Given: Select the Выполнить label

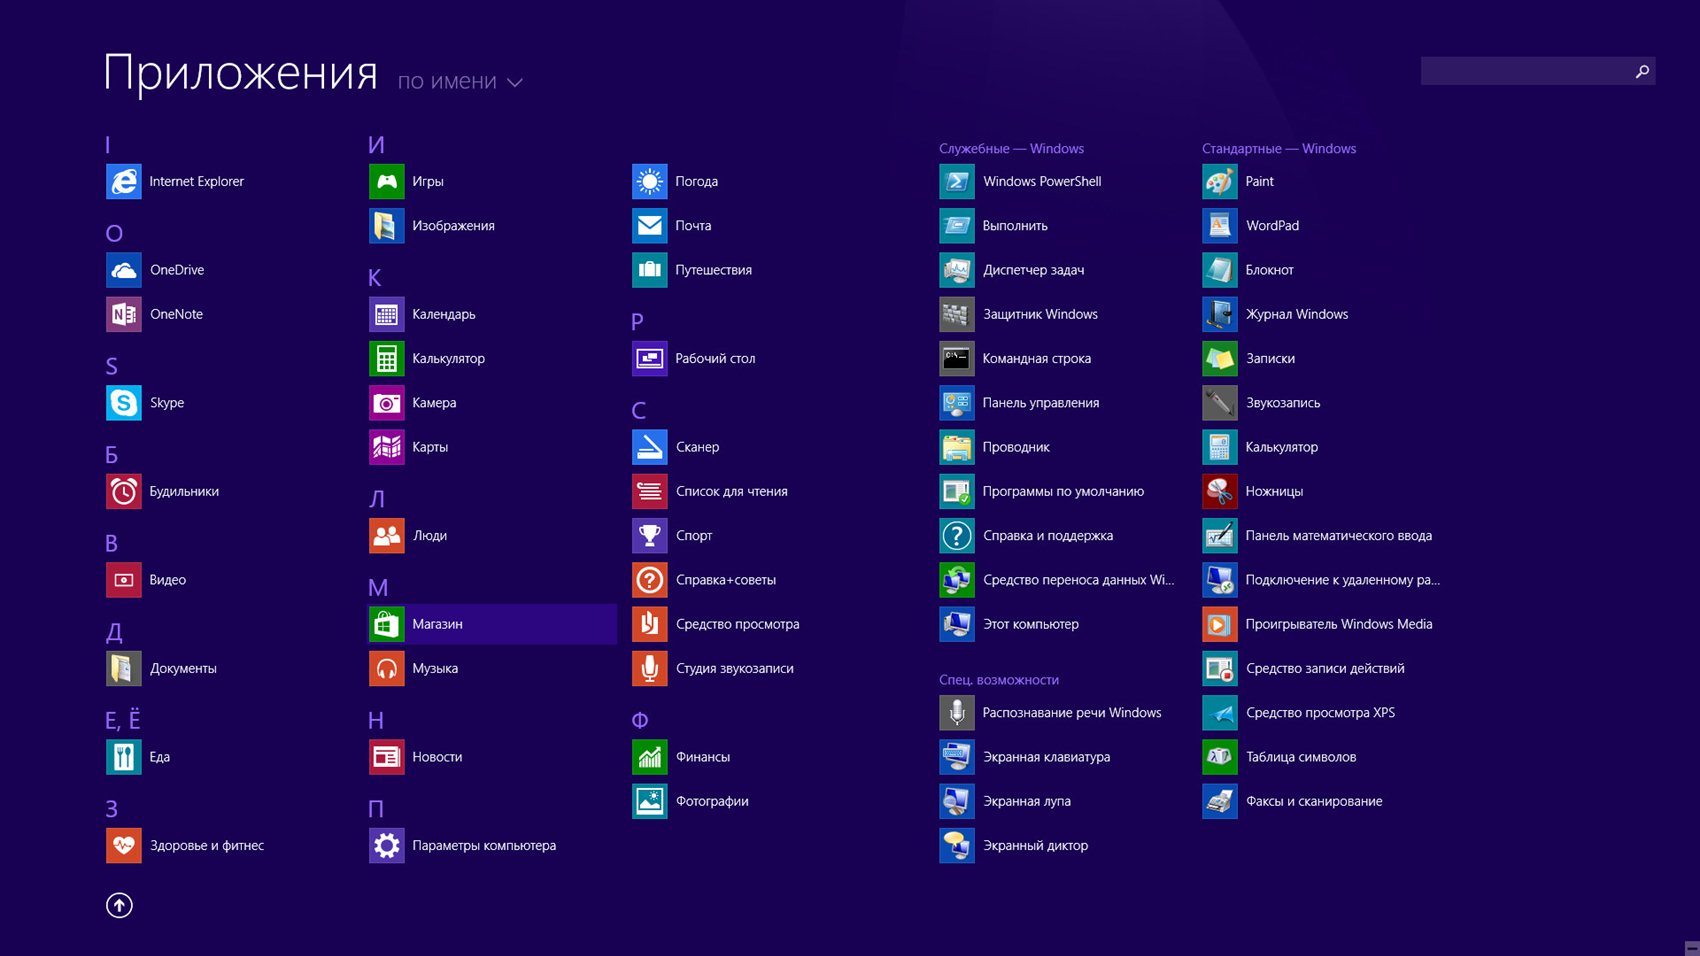Looking at the screenshot, I should 1015,226.
